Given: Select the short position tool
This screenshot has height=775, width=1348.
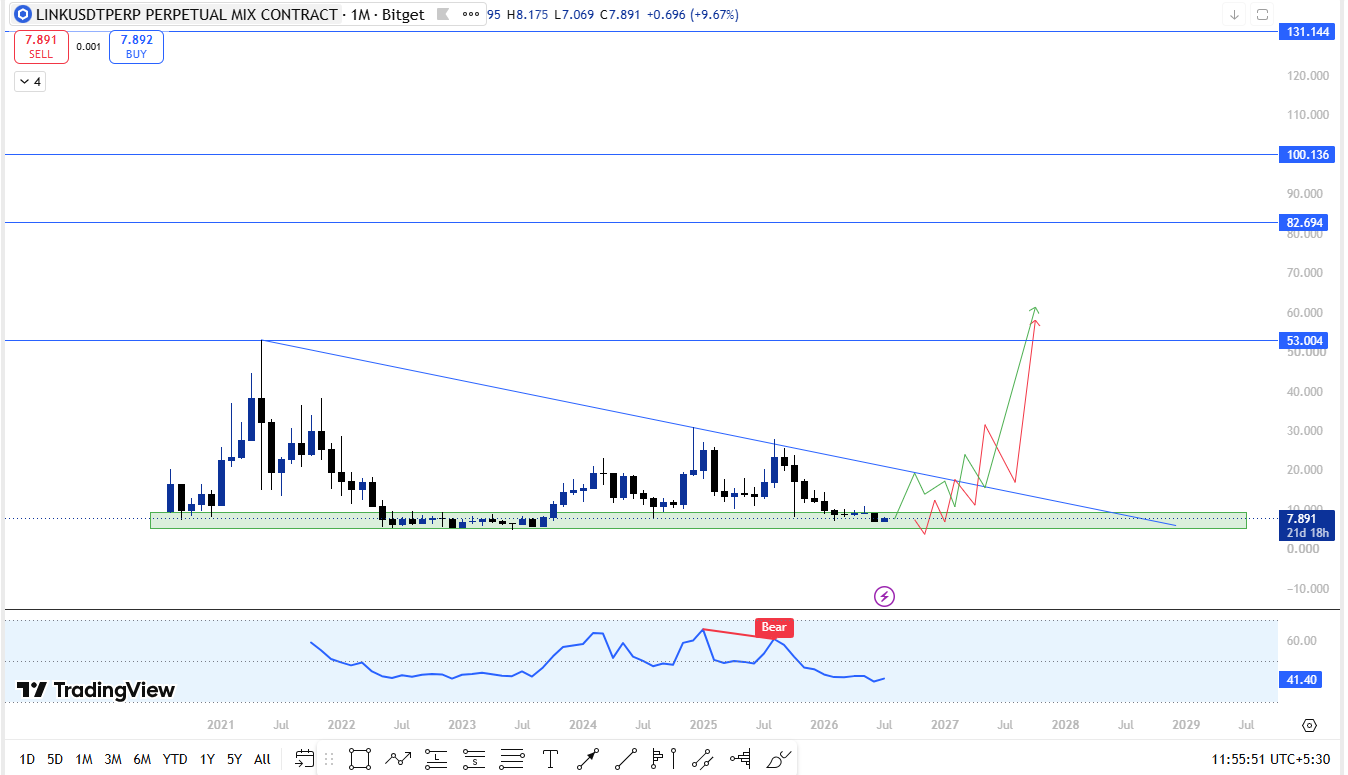Looking at the screenshot, I should 474,759.
